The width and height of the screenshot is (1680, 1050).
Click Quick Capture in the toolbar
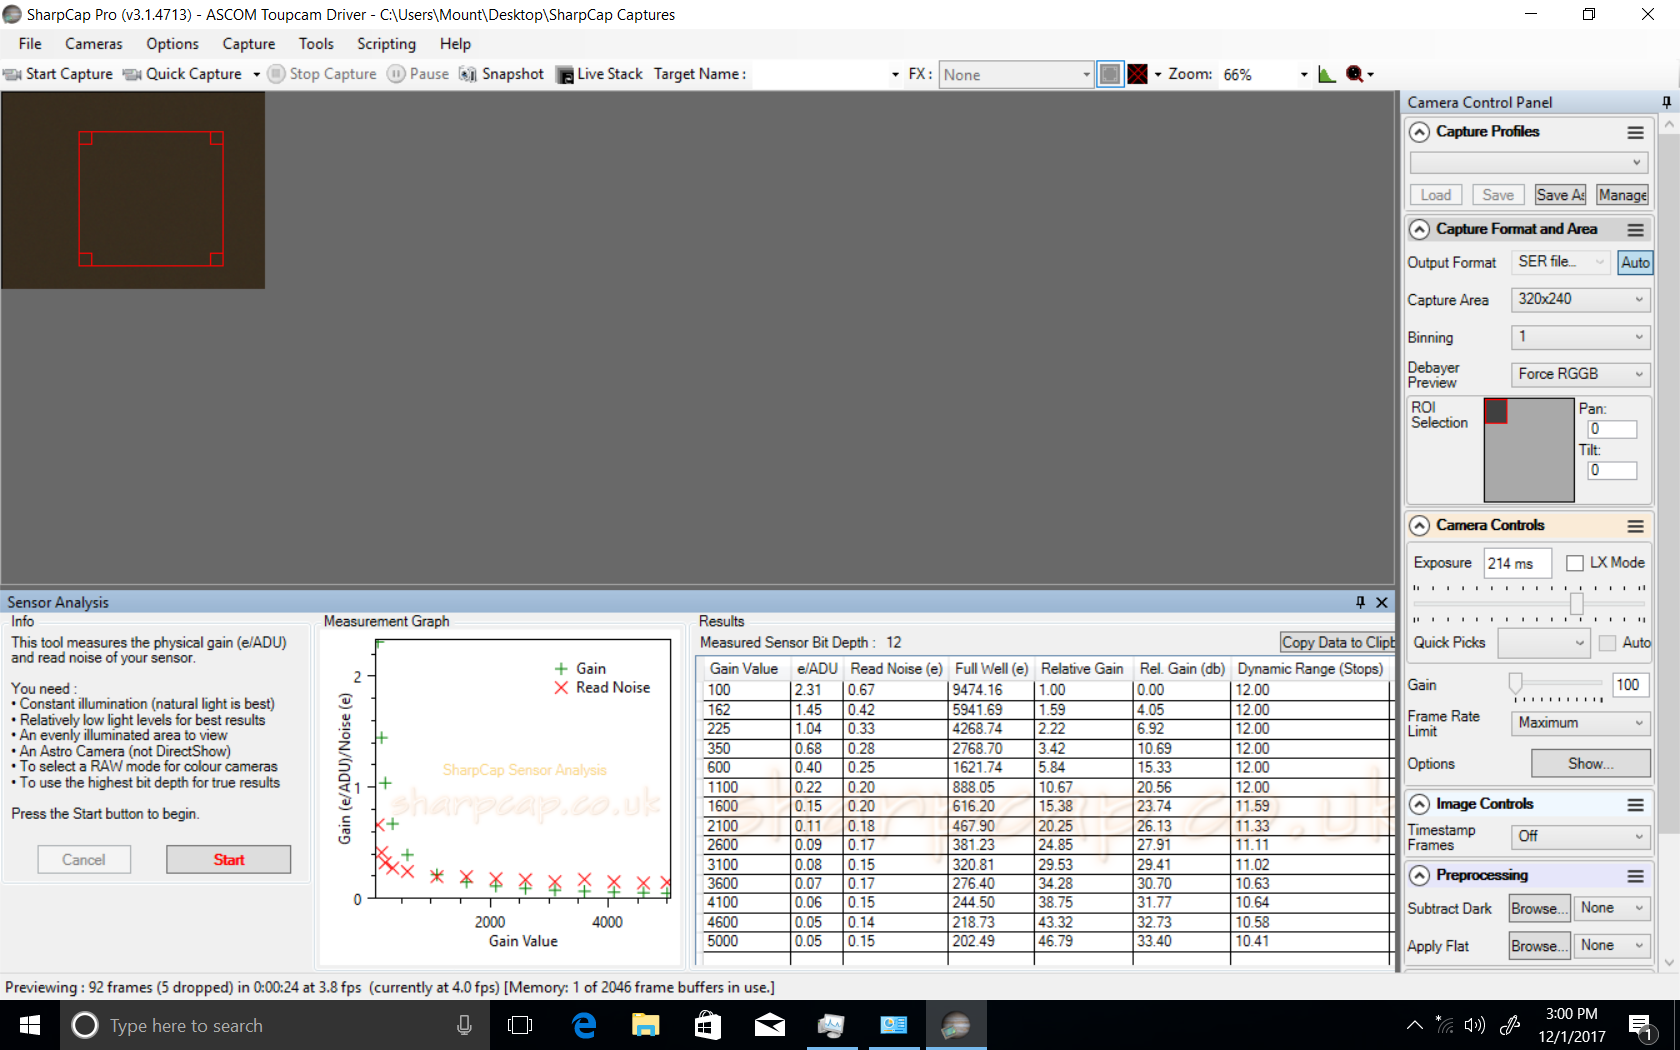pyautogui.click(x=183, y=74)
